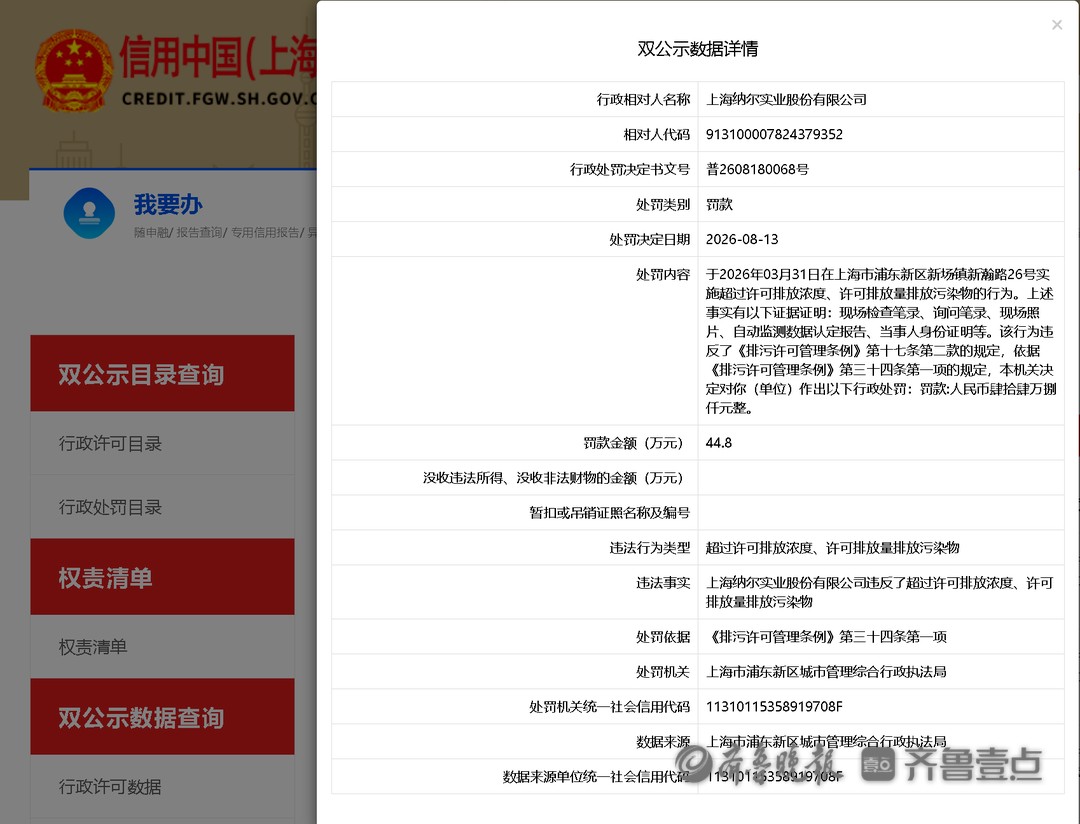This screenshot has width=1080, height=824.
Task: Click the blue 我要办 stamp icon
Action: 89,213
